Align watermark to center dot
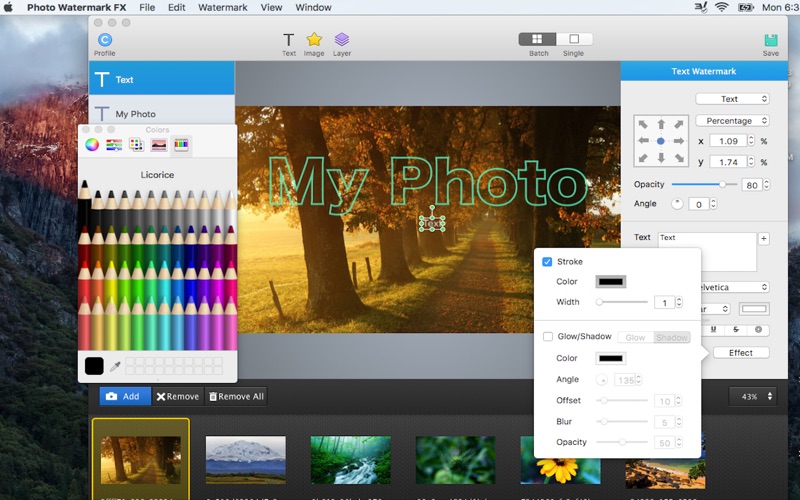Viewport: 800px width, 500px height. click(661, 141)
